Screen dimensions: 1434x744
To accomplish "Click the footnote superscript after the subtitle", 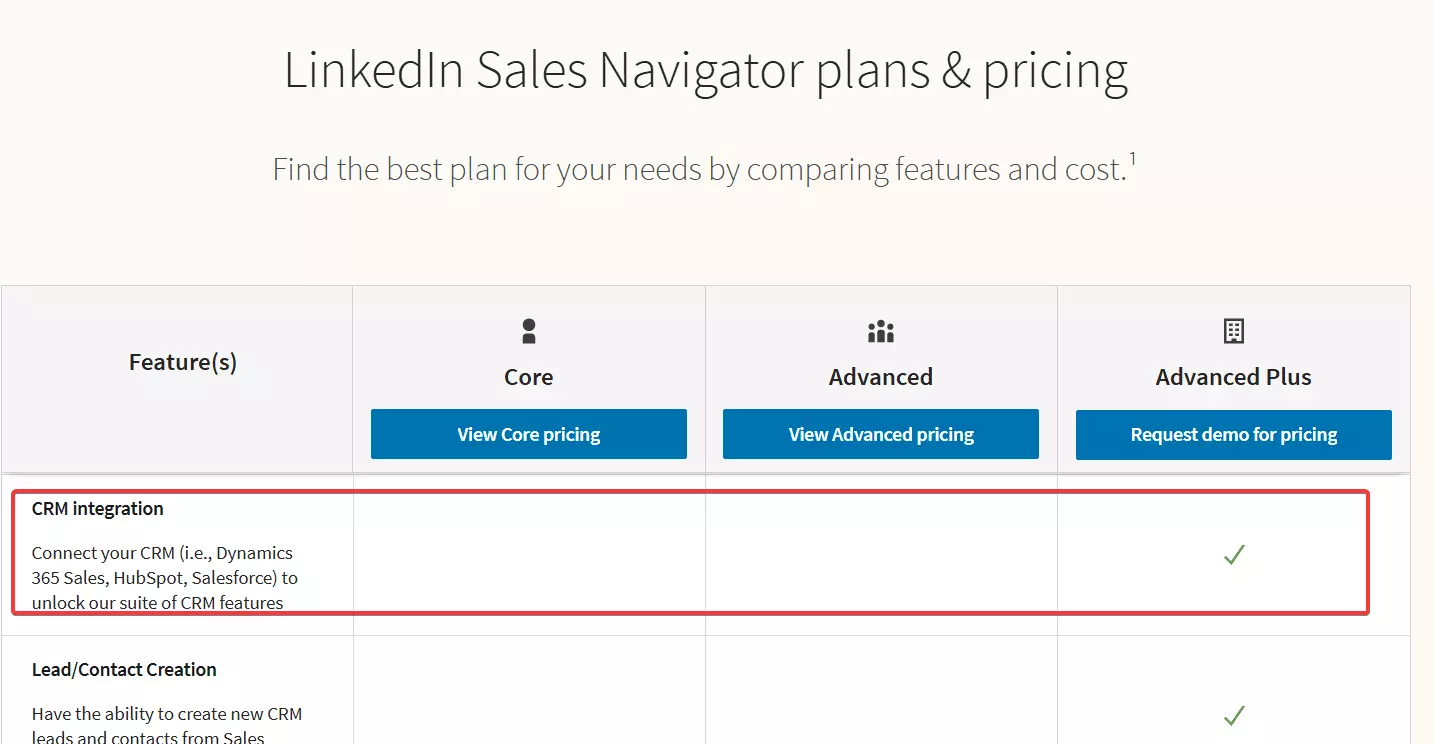I will (1133, 156).
